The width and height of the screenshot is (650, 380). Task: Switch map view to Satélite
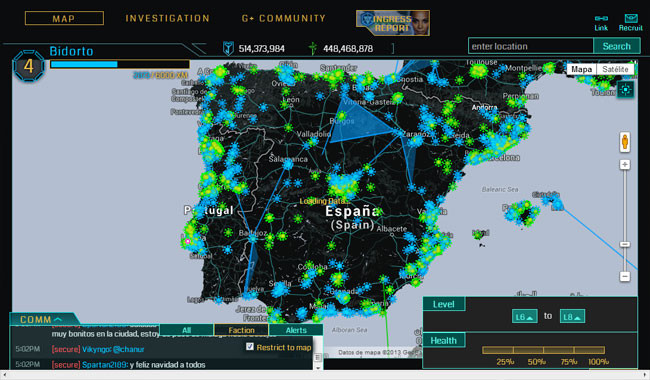[x=615, y=69]
